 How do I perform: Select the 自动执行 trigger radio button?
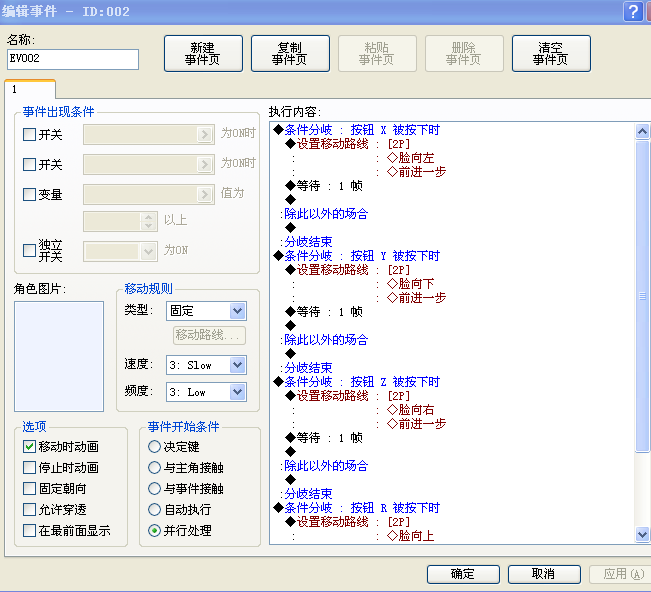(x=154, y=509)
